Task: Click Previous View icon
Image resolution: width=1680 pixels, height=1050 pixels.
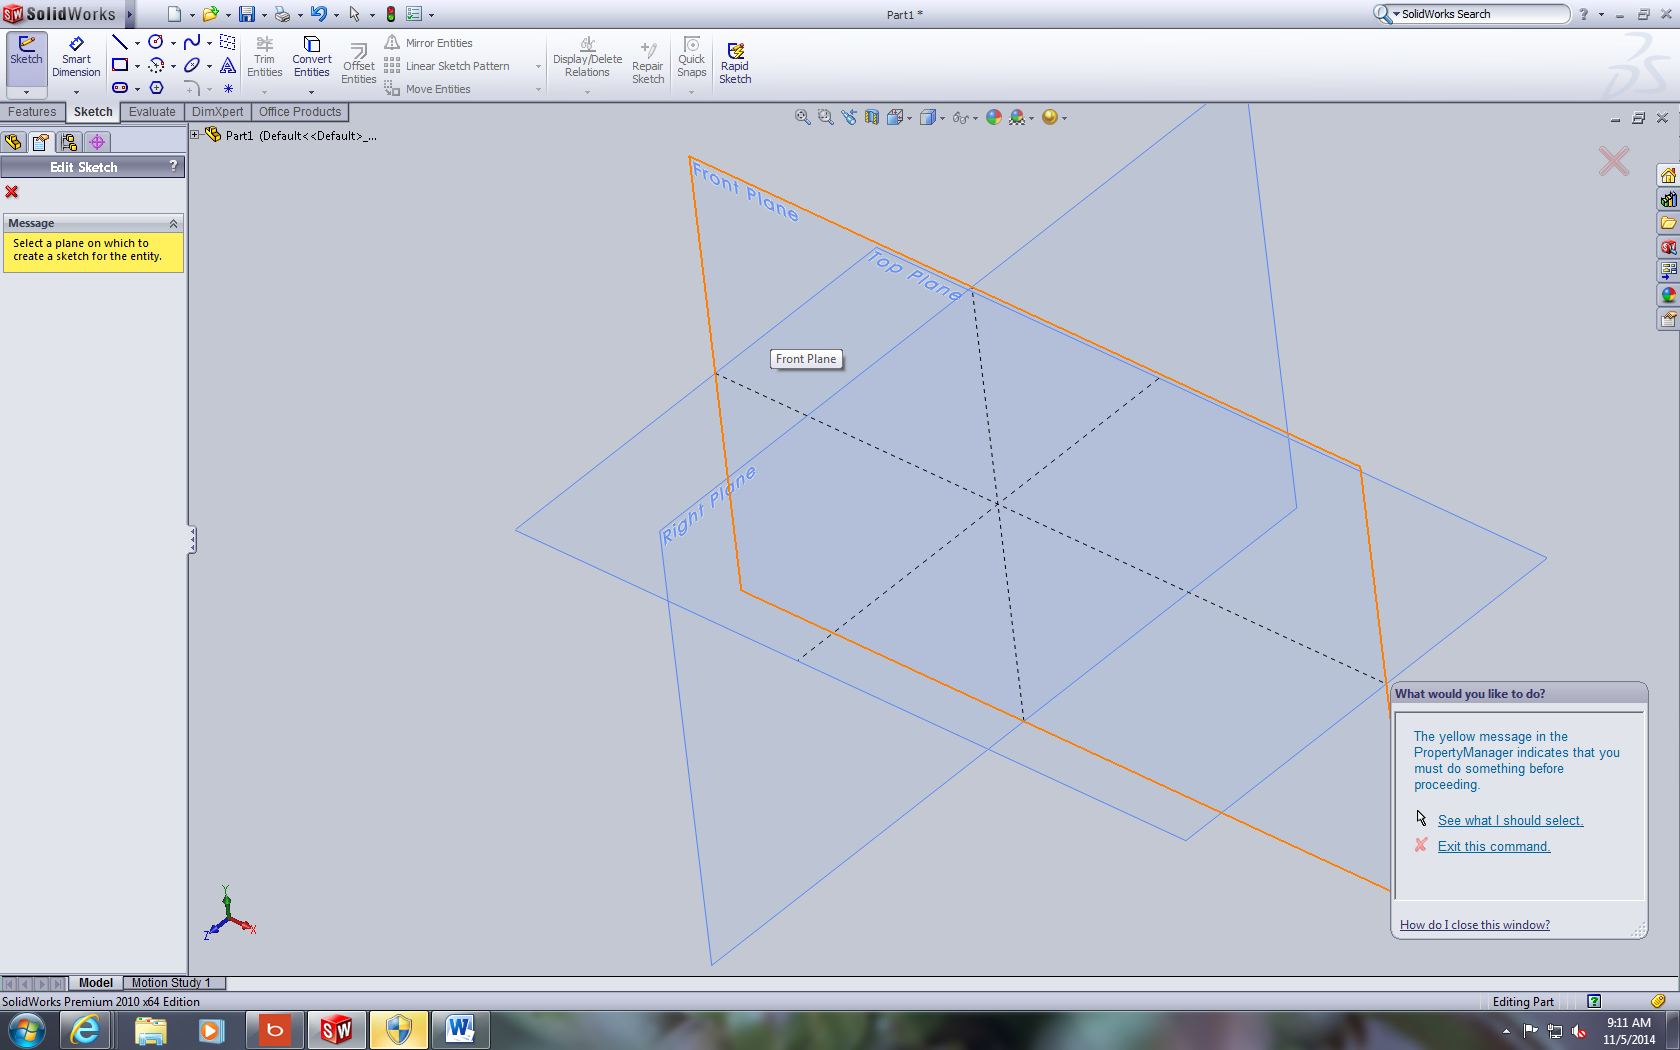Action: point(849,117)
